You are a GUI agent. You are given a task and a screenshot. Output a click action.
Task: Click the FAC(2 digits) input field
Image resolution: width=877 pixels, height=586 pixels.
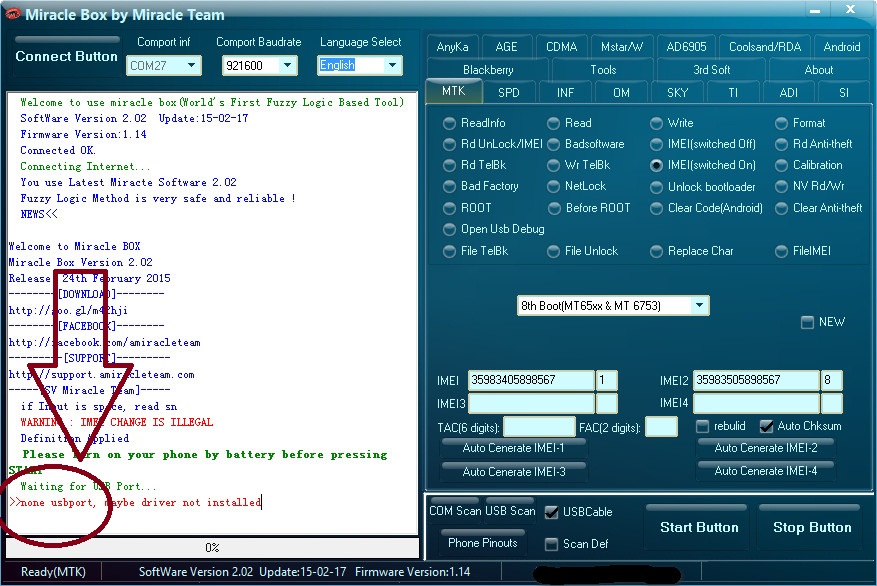(x=661, y=427)
